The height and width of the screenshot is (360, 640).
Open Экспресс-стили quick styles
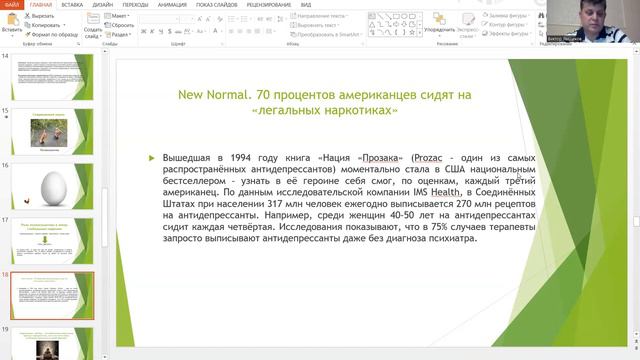tap(468, 25)
